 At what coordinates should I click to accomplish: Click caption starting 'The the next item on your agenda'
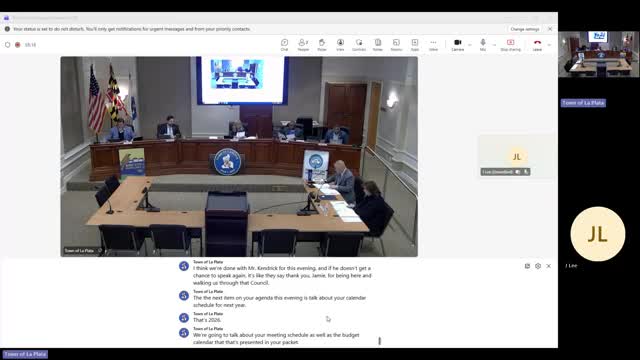coord(280,301)
